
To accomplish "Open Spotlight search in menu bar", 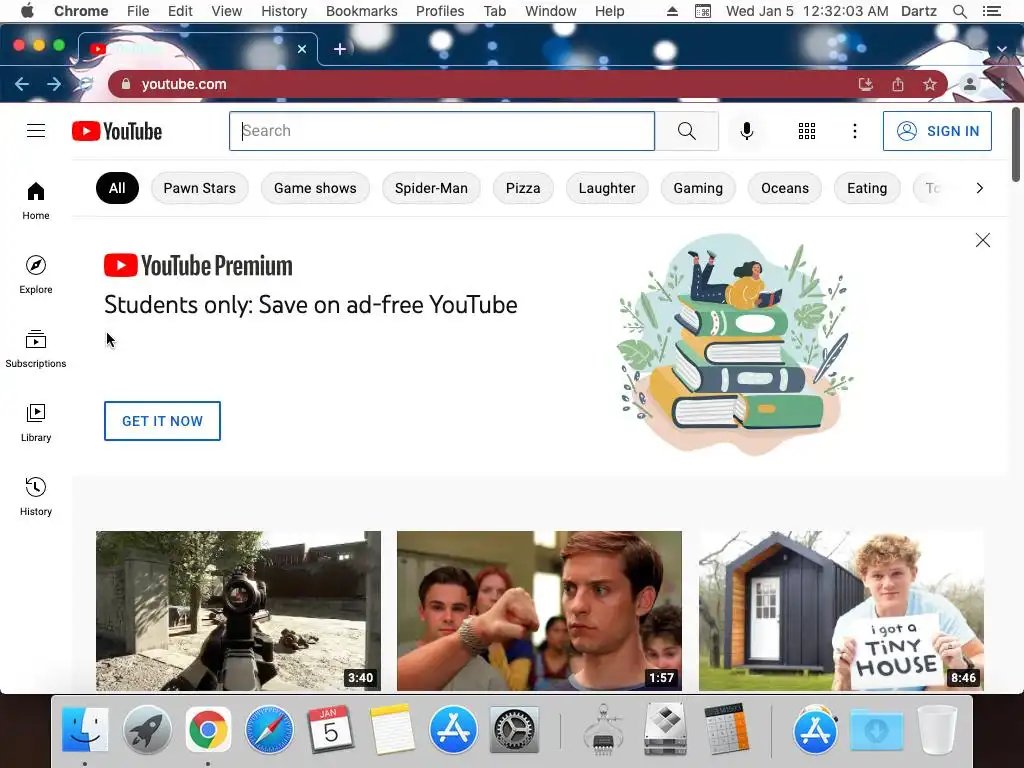I will [959, 11].
